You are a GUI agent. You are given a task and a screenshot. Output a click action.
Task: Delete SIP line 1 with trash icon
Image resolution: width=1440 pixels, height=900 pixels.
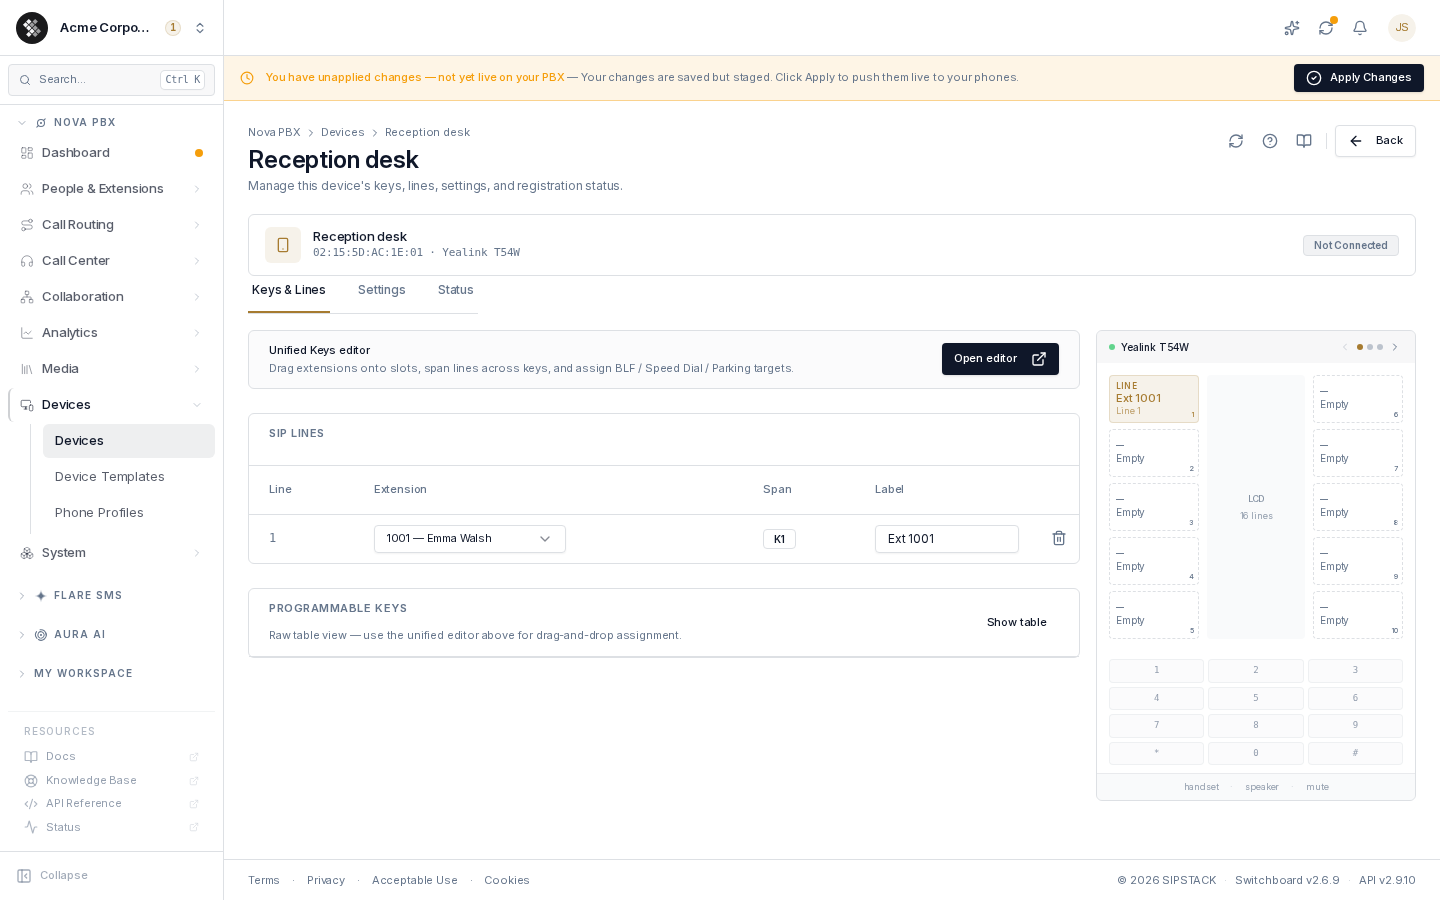coord(1059,538)
